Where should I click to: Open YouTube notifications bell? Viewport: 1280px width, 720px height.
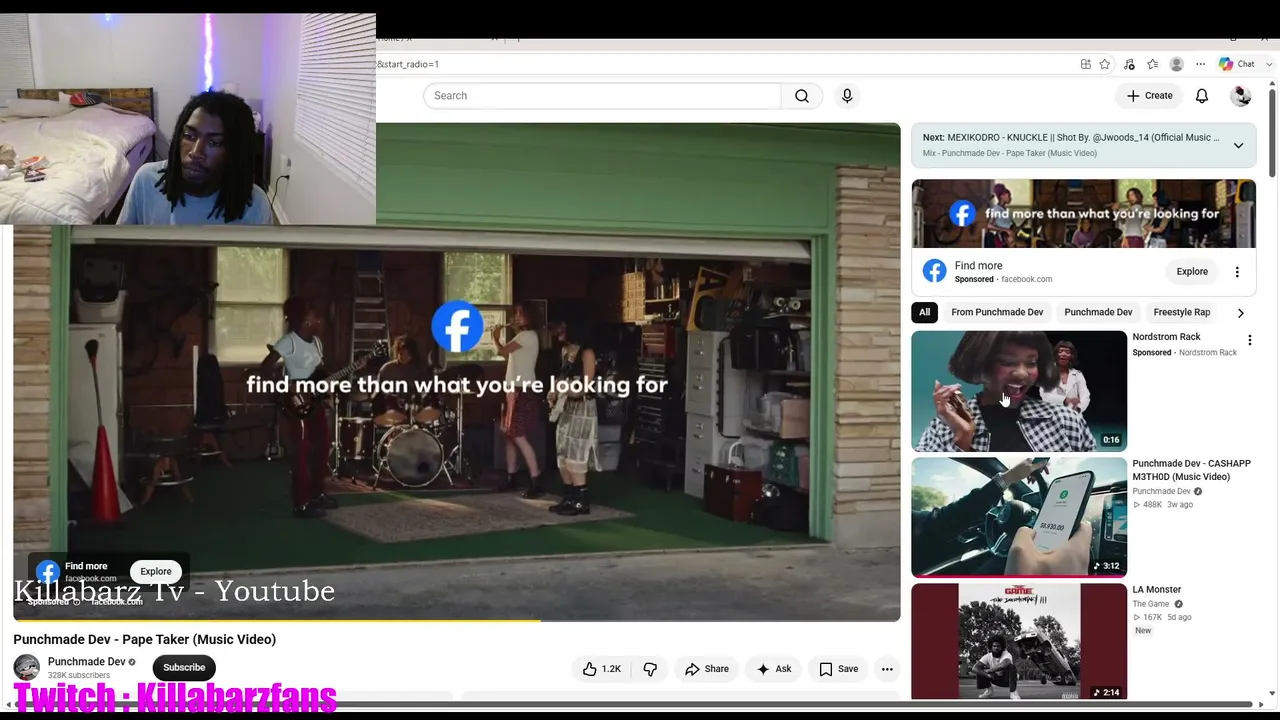[x=1202, y=96]
